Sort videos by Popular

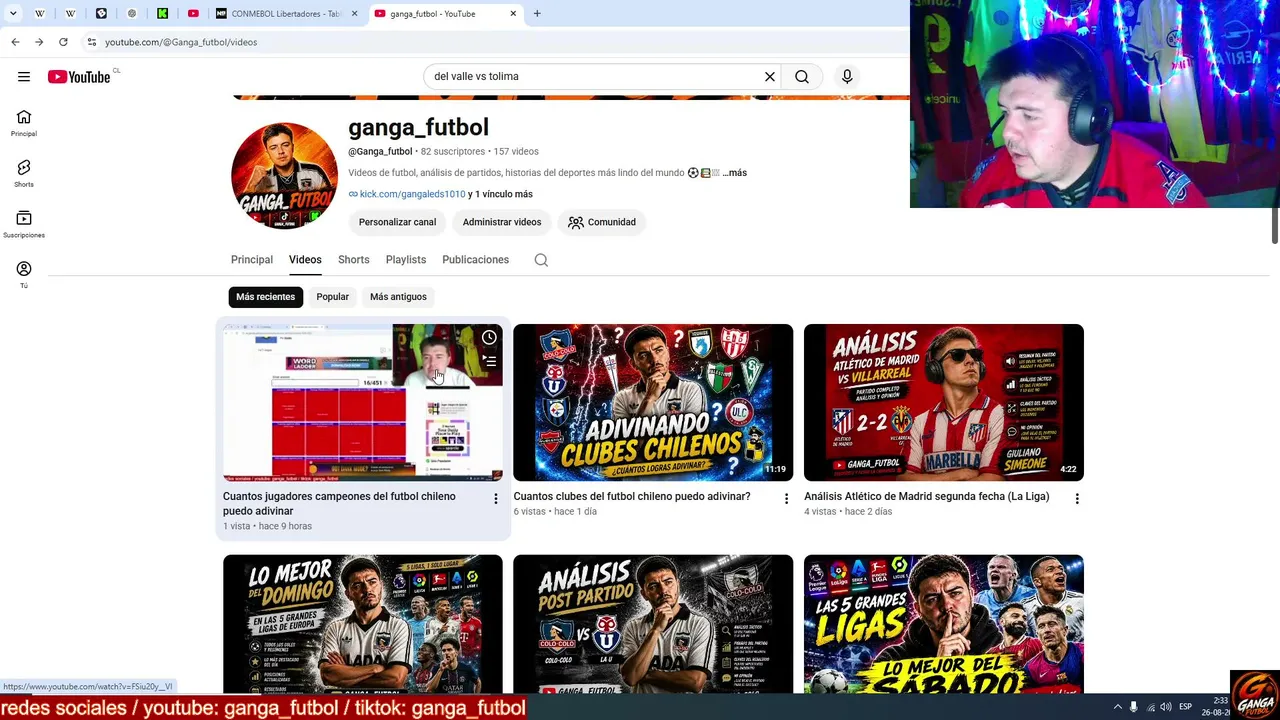click(x=333, y=297)
